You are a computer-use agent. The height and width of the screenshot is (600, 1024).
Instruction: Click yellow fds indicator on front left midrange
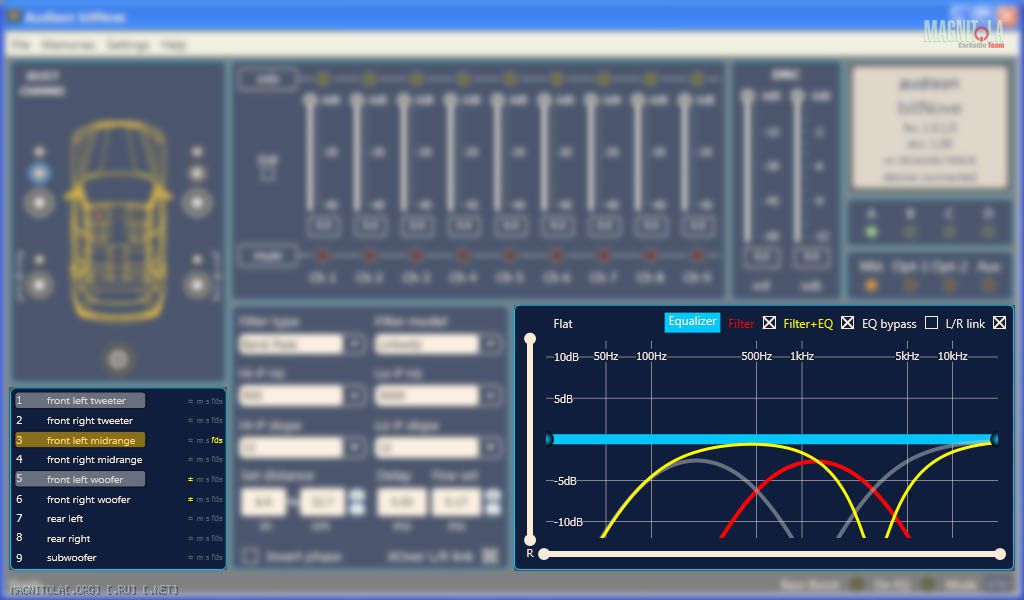point(217,441)
